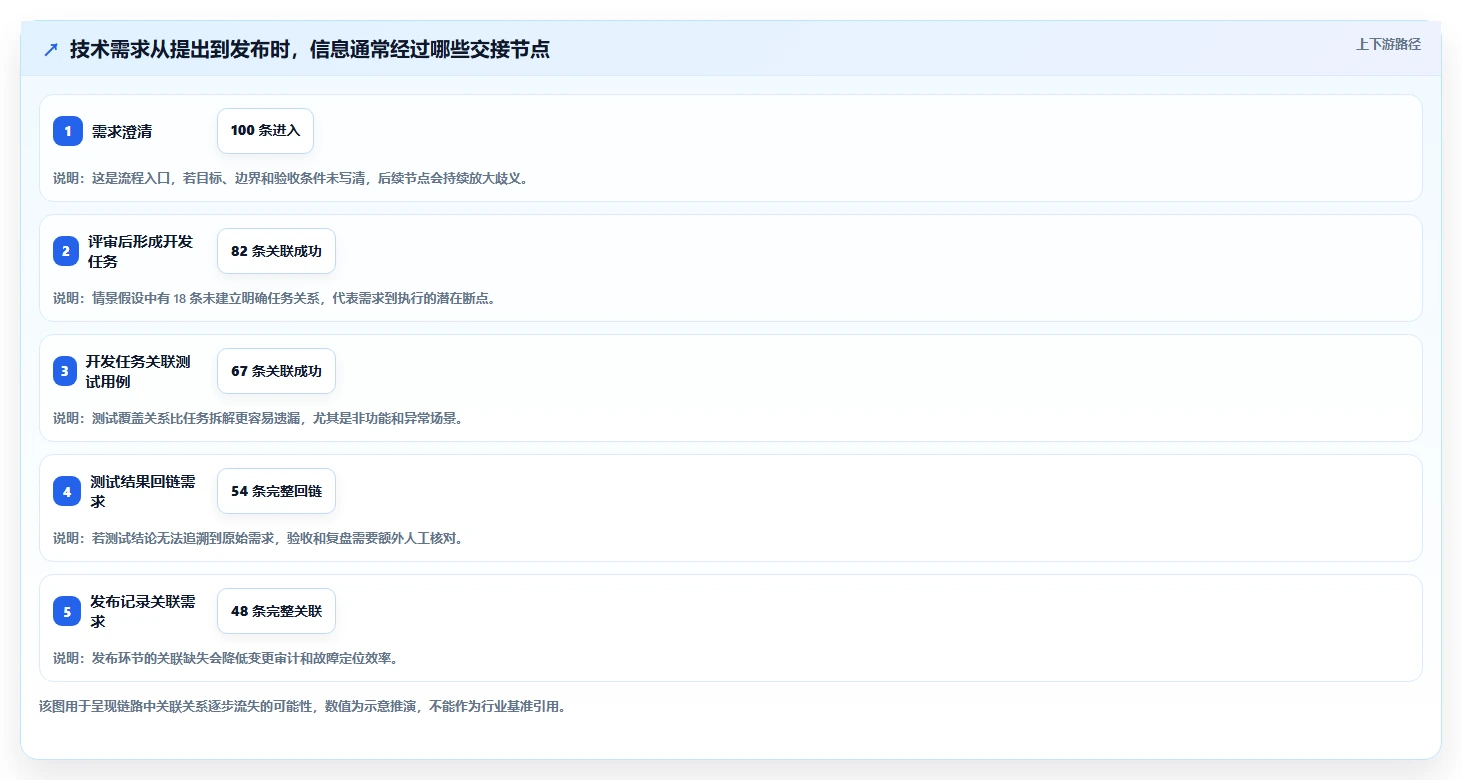
Task: Click the arrow icon beside the title
Action: [x=51, y=49]
